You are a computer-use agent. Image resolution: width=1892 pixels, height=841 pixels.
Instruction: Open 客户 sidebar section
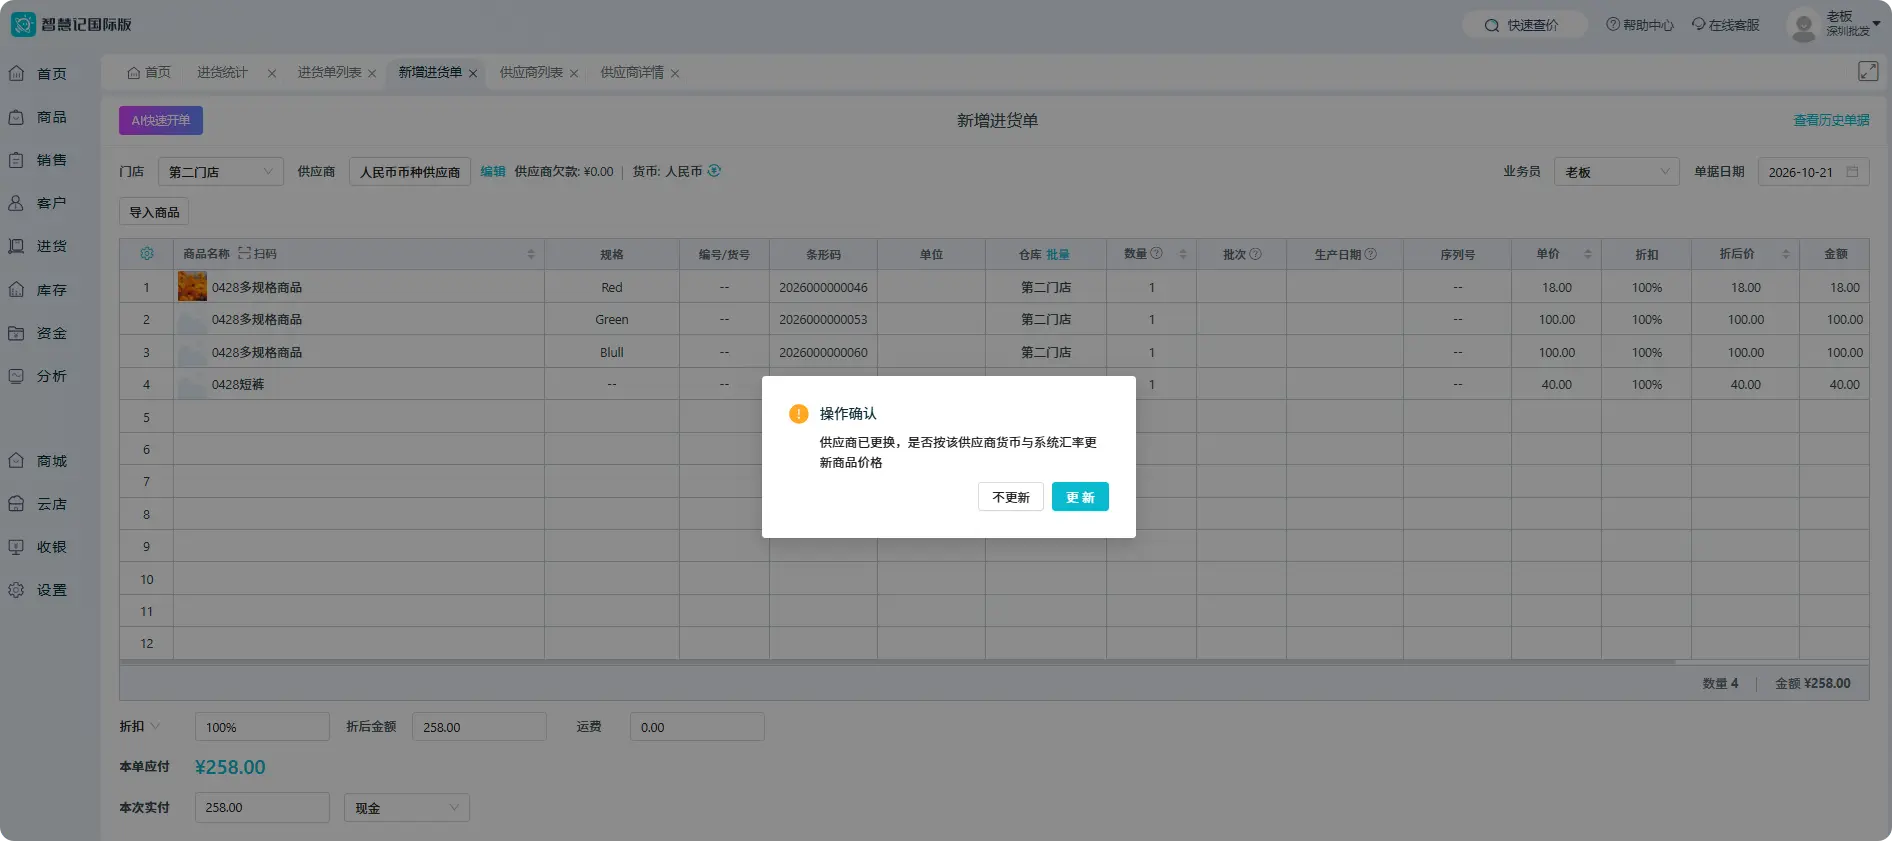coord(38,203)
